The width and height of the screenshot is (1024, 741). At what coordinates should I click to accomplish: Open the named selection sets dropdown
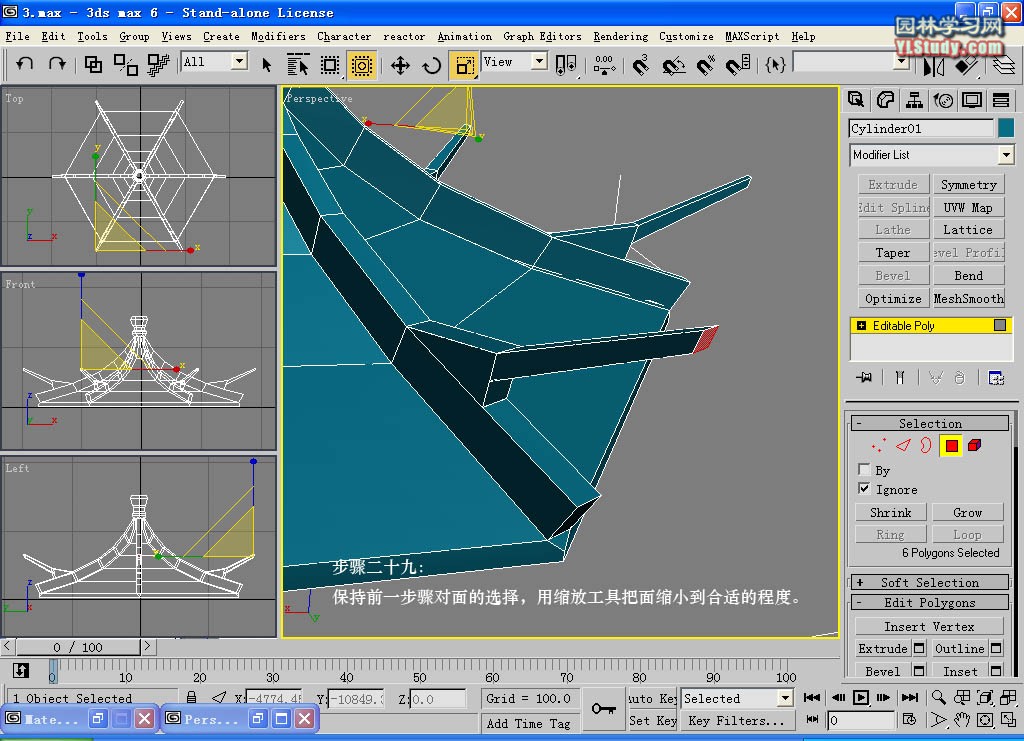[901, 62]
